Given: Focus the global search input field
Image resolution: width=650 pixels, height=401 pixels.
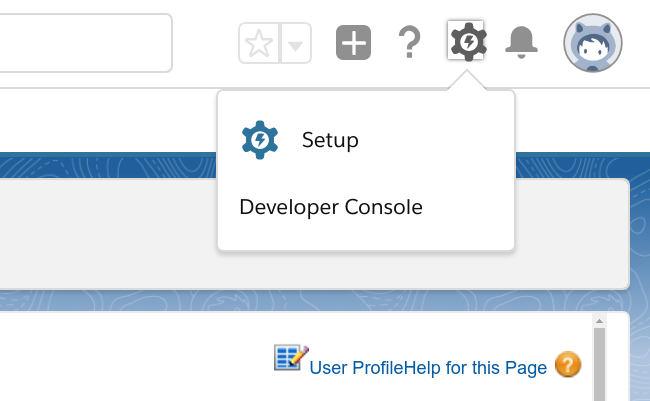Looking at the screenshot, I should [x=85, y=43].
